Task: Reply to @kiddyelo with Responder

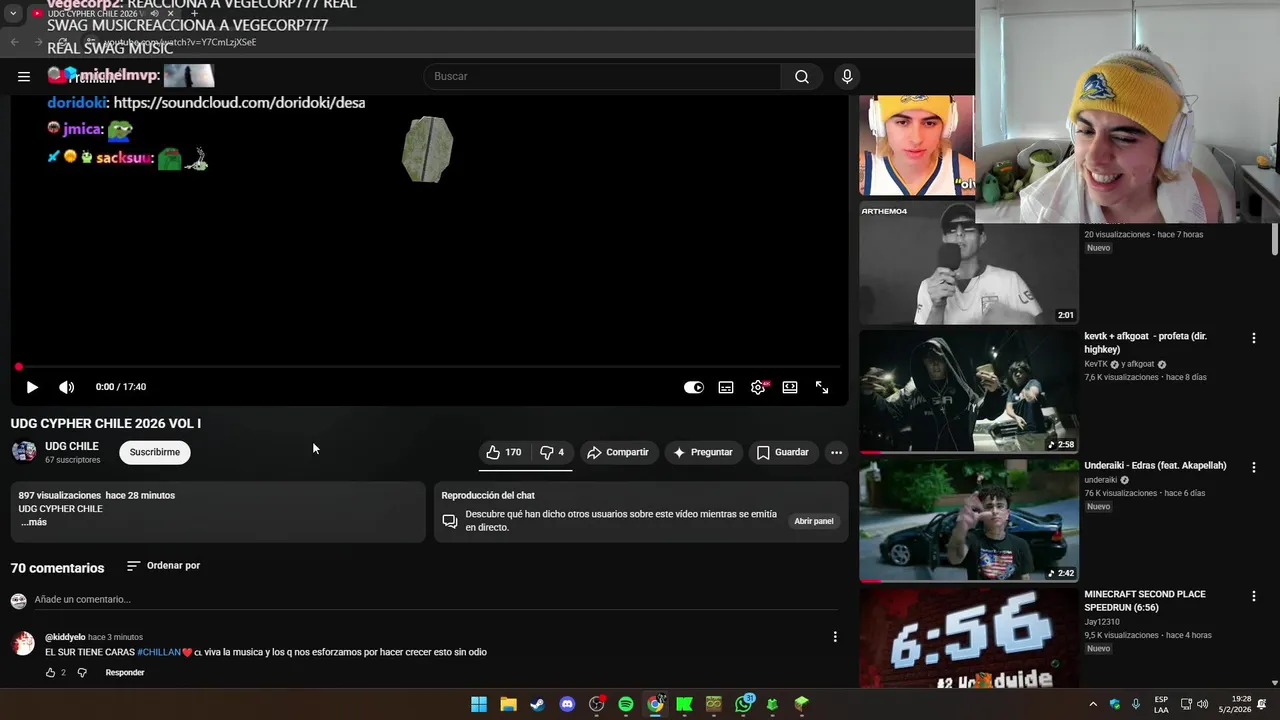Action: click(x=125, y=673)
